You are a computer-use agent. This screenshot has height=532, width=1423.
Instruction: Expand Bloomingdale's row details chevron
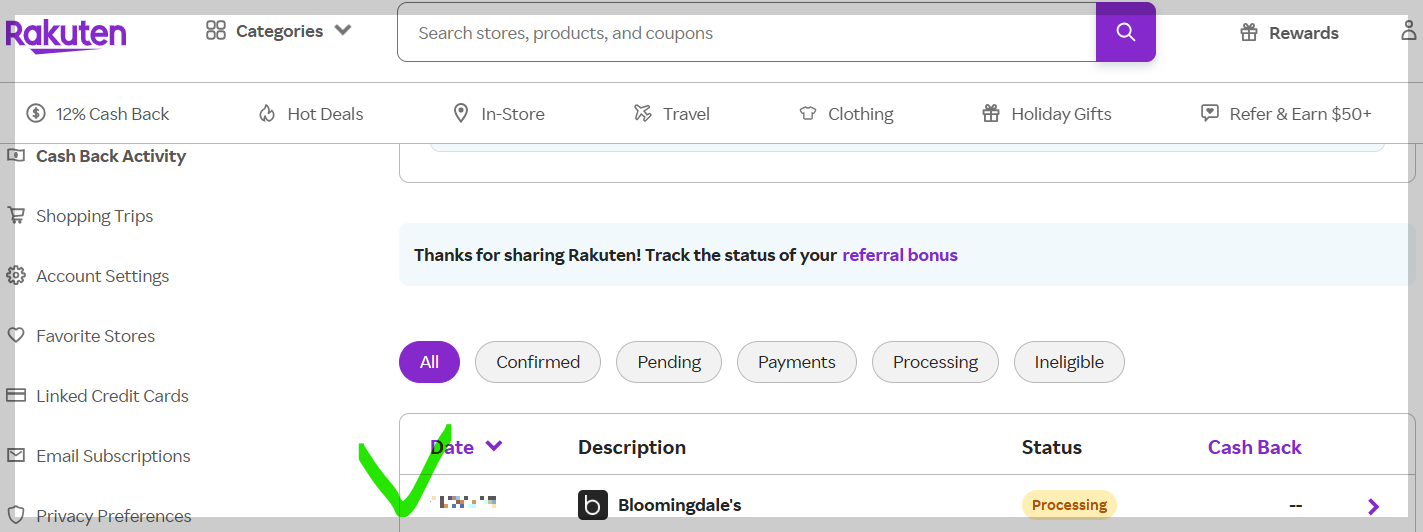(x=1373, y=506)
